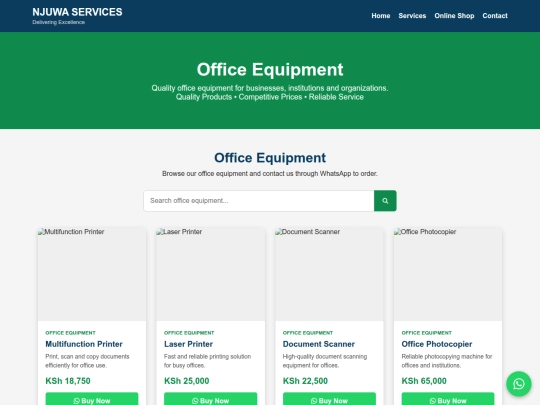
Task: Click the Office Photocopier product title
Action: [437, 344]
